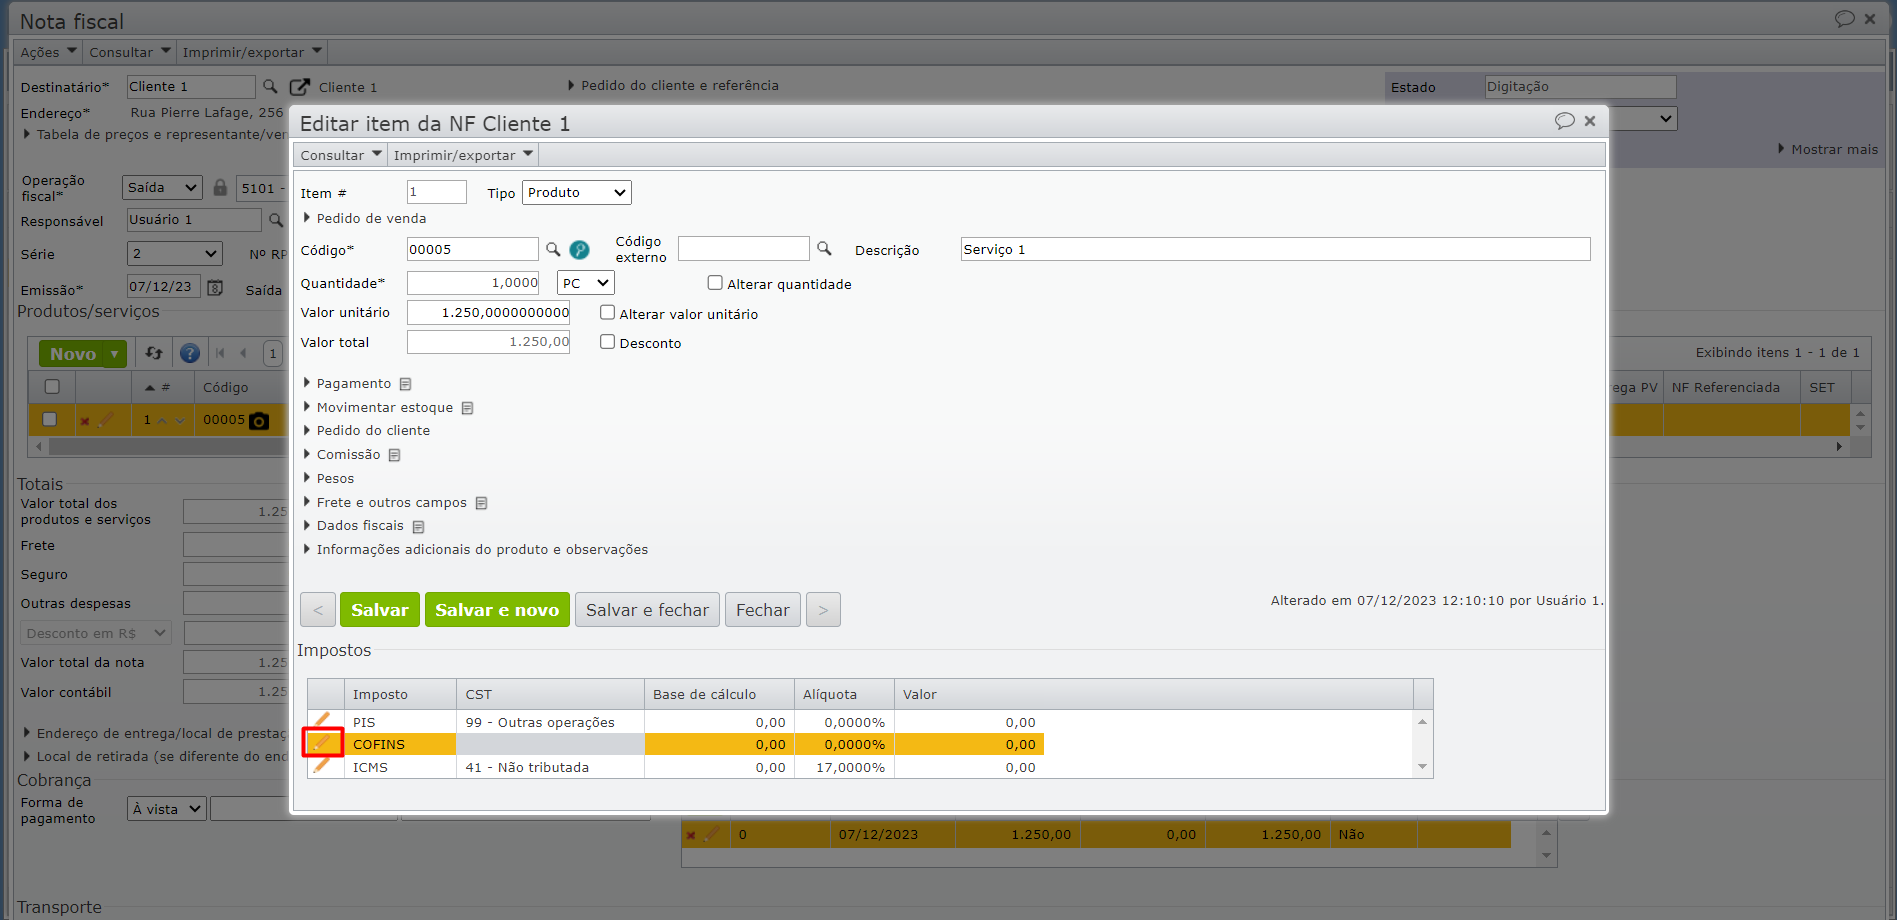
Task: Click Salvar e fechar
Action: [x=647, y=610]
